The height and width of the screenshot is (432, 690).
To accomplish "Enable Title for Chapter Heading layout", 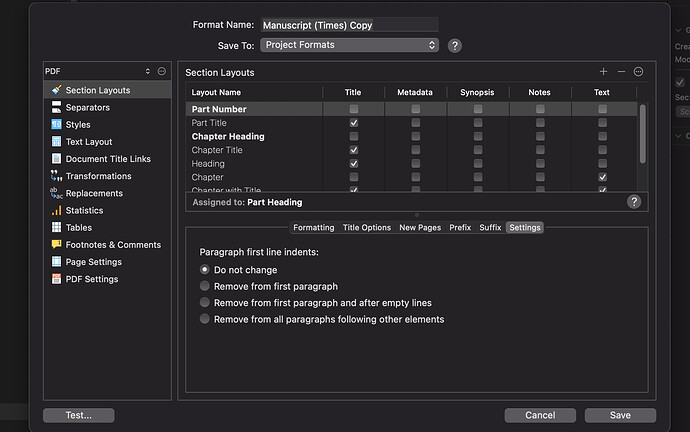I will tap(353, 136).
